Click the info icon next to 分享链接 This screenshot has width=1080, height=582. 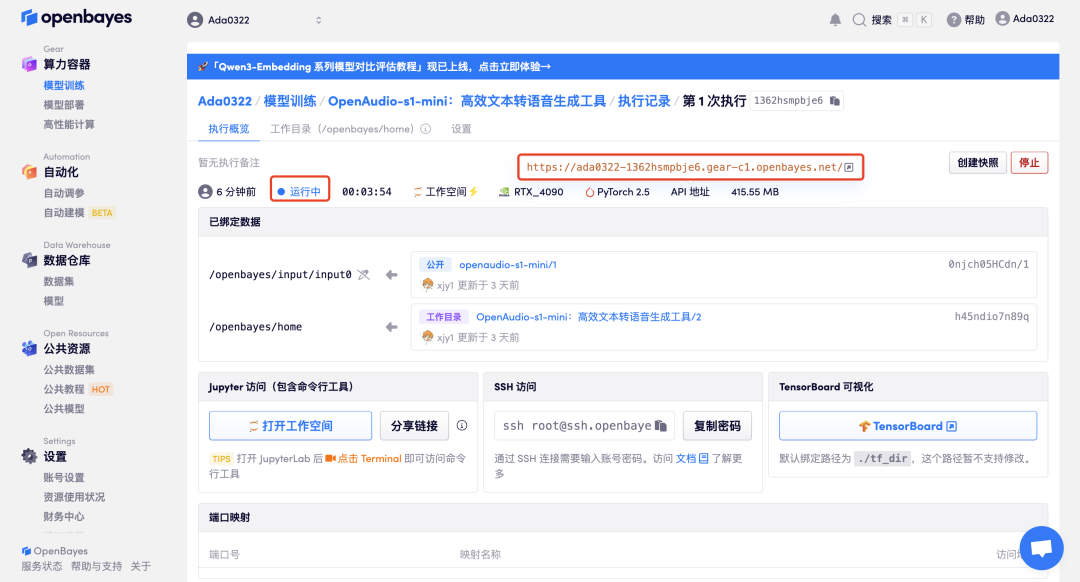tap(462, 426)
